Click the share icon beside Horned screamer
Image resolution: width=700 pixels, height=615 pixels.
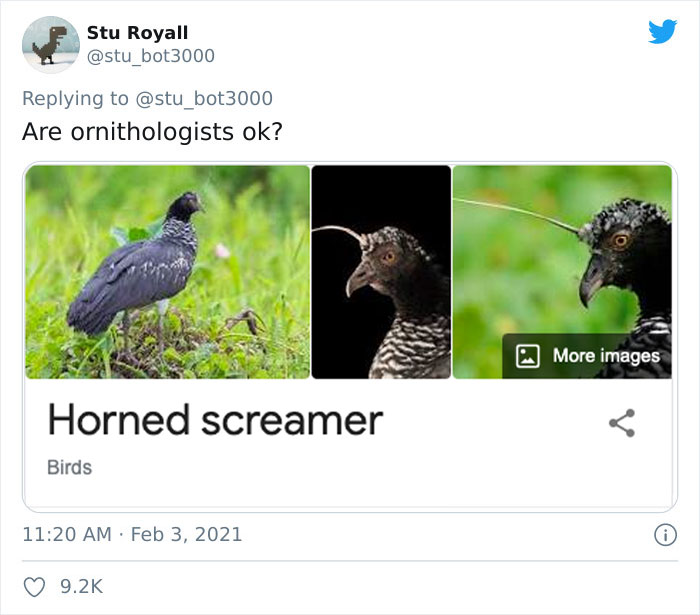point(622,423)
